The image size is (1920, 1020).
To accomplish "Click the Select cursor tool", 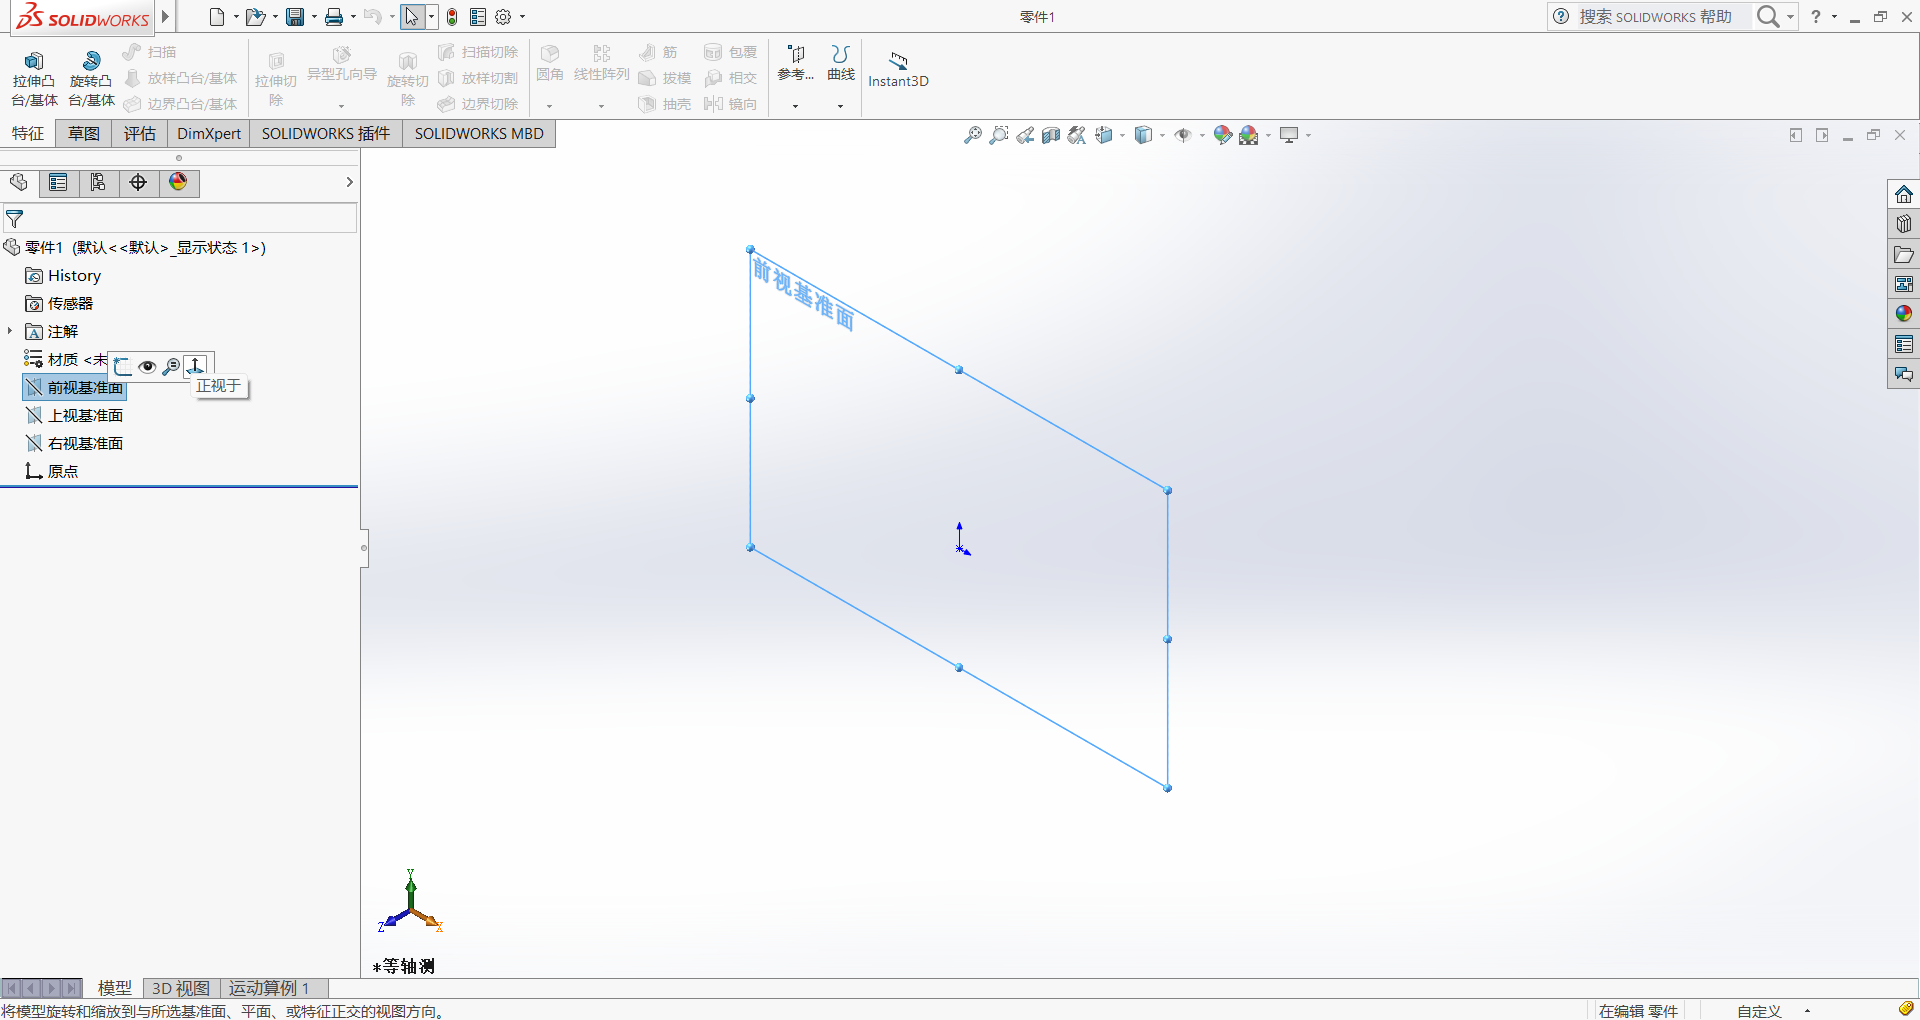I will click(x=412, y=17).
